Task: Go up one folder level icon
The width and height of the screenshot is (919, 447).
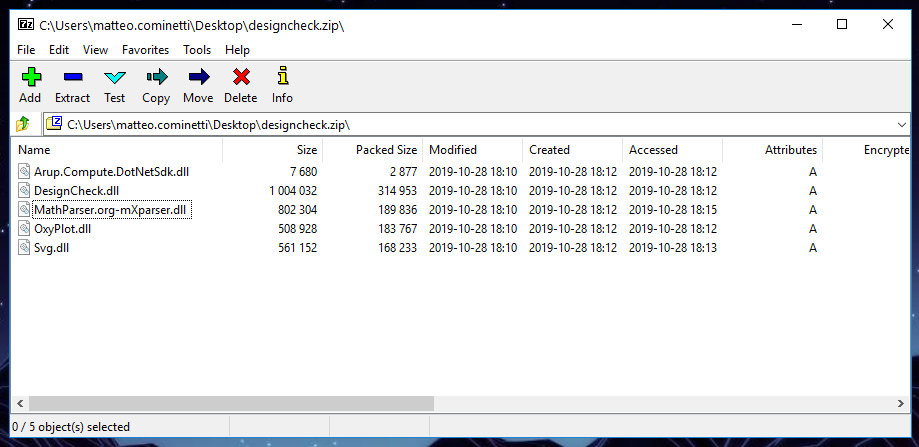Action: (23, 124)
